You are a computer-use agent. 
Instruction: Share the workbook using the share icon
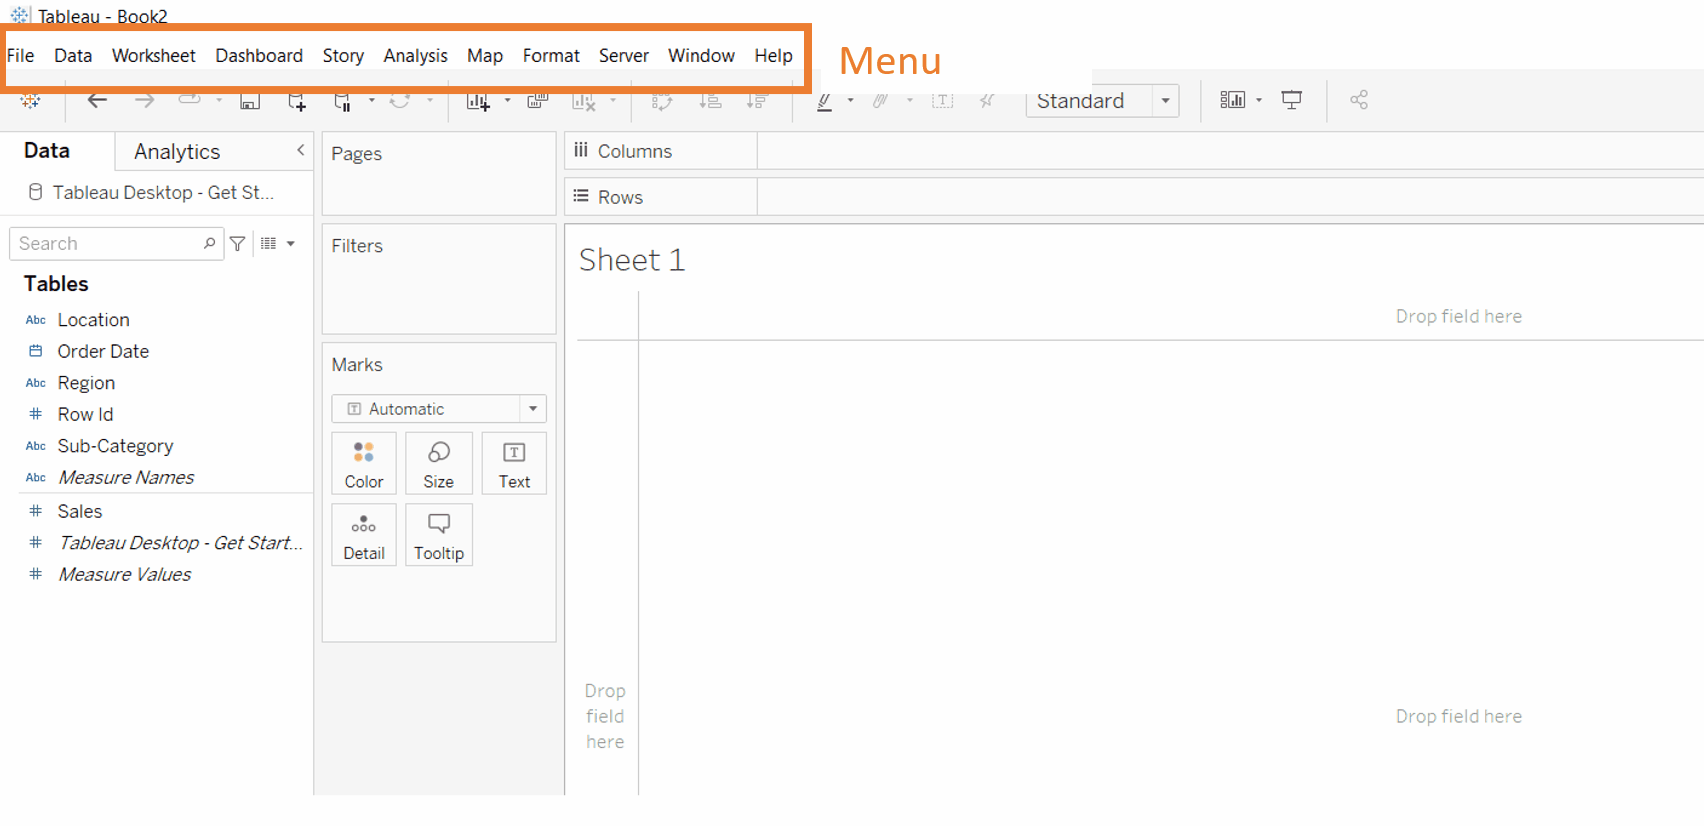point(1359,100)
